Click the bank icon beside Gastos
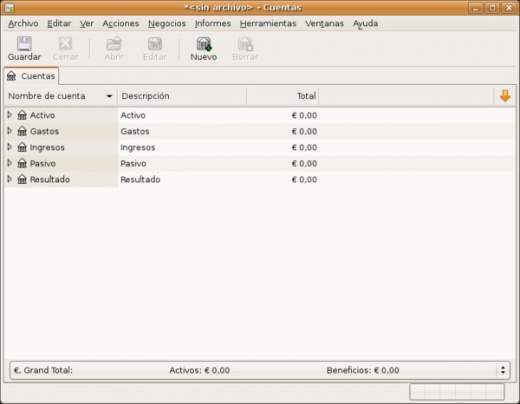520x404 pixels. (22, 131)
